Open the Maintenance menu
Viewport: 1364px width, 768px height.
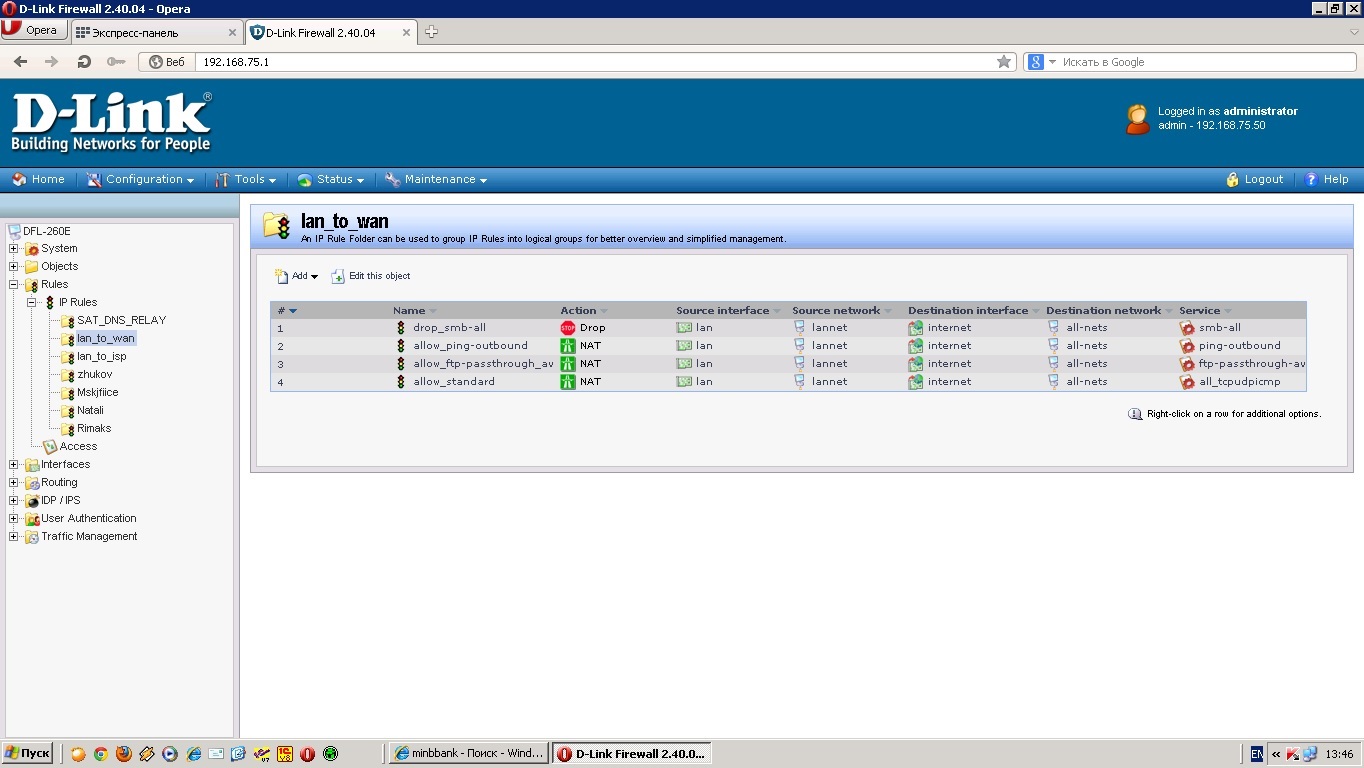436,180
